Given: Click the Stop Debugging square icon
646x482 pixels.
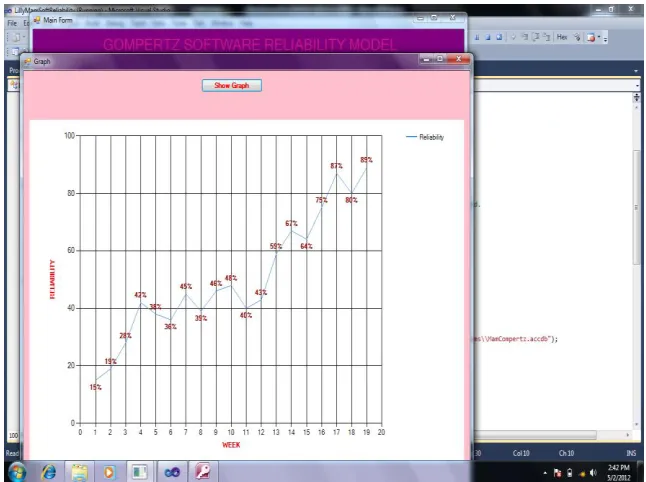Looking at the screenshot, I should coord(488,37).
